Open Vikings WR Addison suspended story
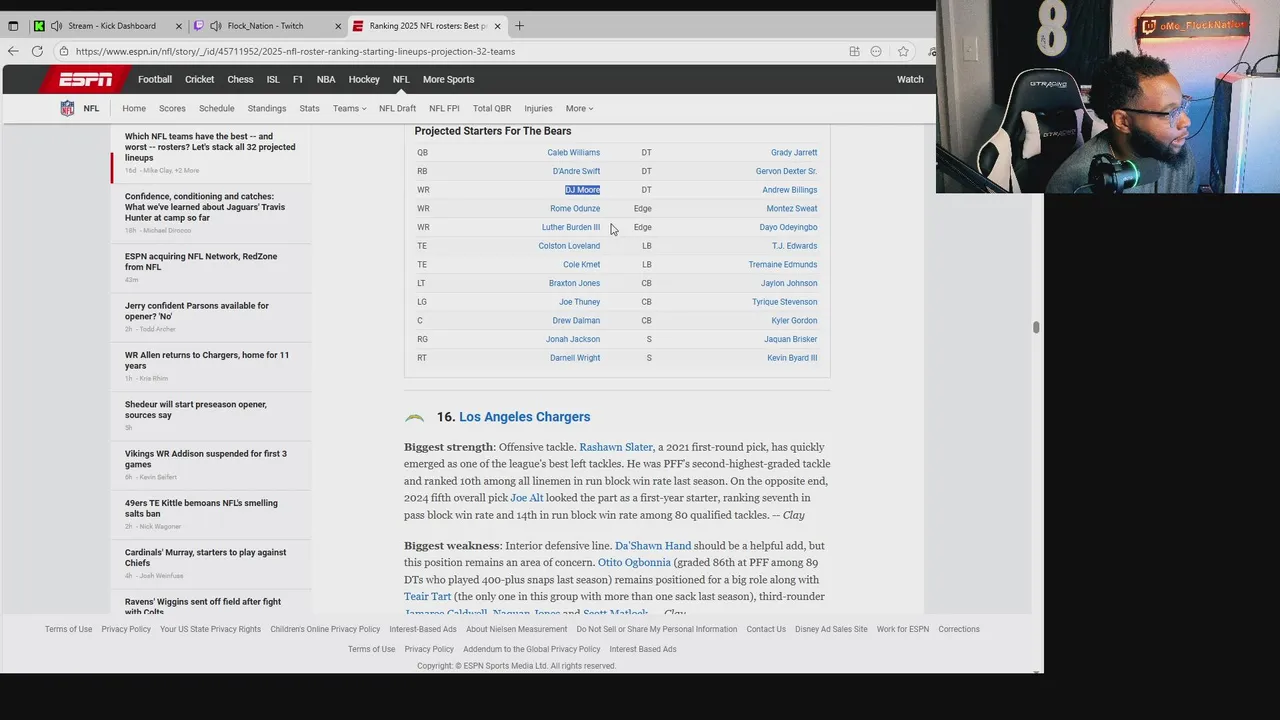The width and height of the screenshot is (1280, 720). (206, 459)
